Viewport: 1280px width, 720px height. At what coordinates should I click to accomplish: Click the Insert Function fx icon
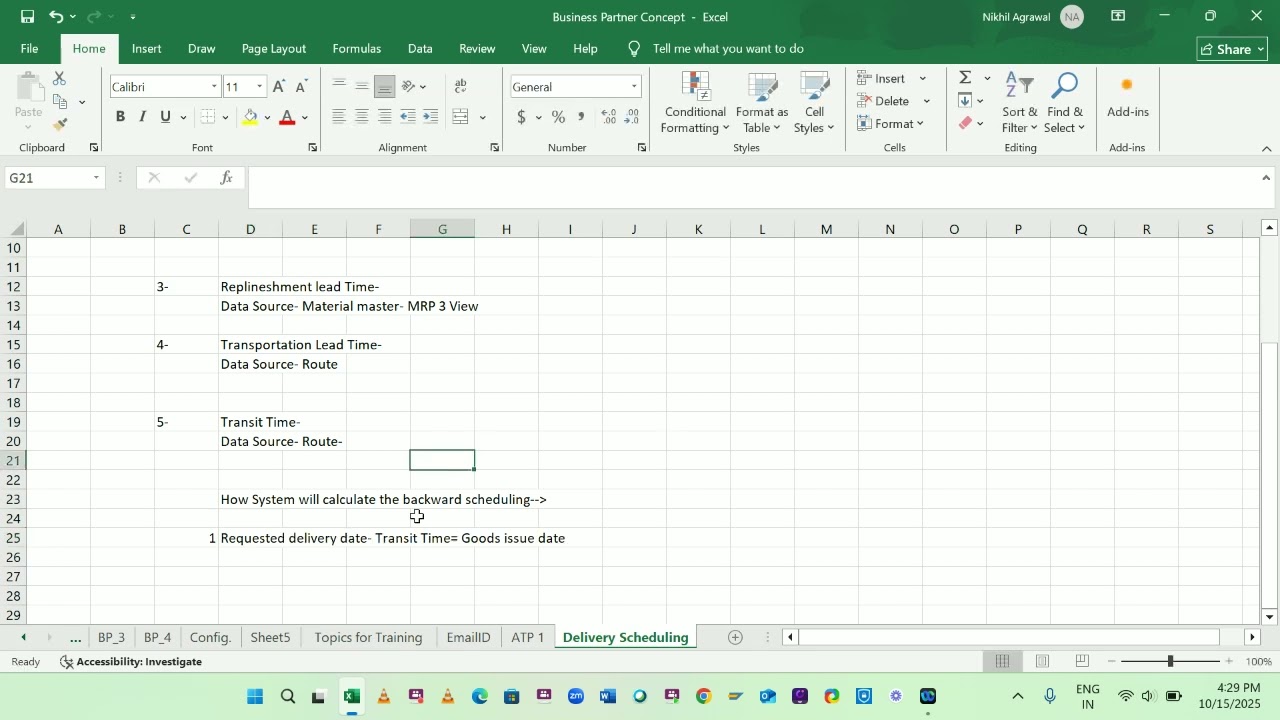pyautogui.click(x=227, y=178)
